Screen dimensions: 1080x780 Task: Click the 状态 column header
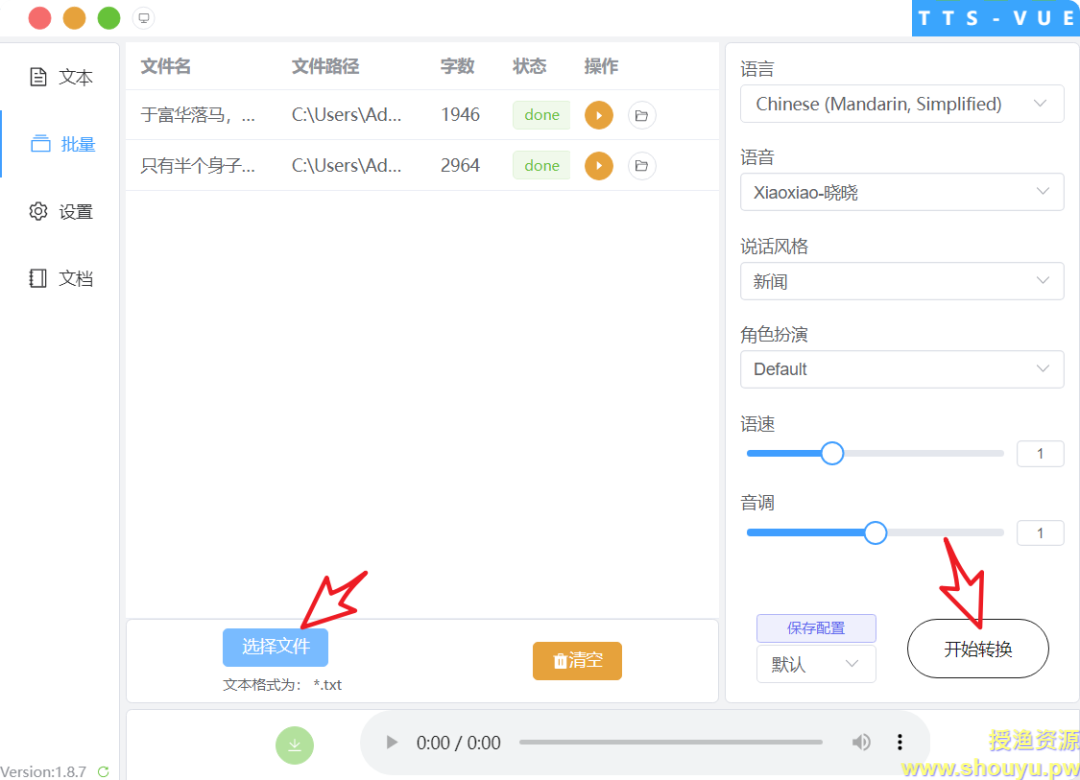coord(530,66)
